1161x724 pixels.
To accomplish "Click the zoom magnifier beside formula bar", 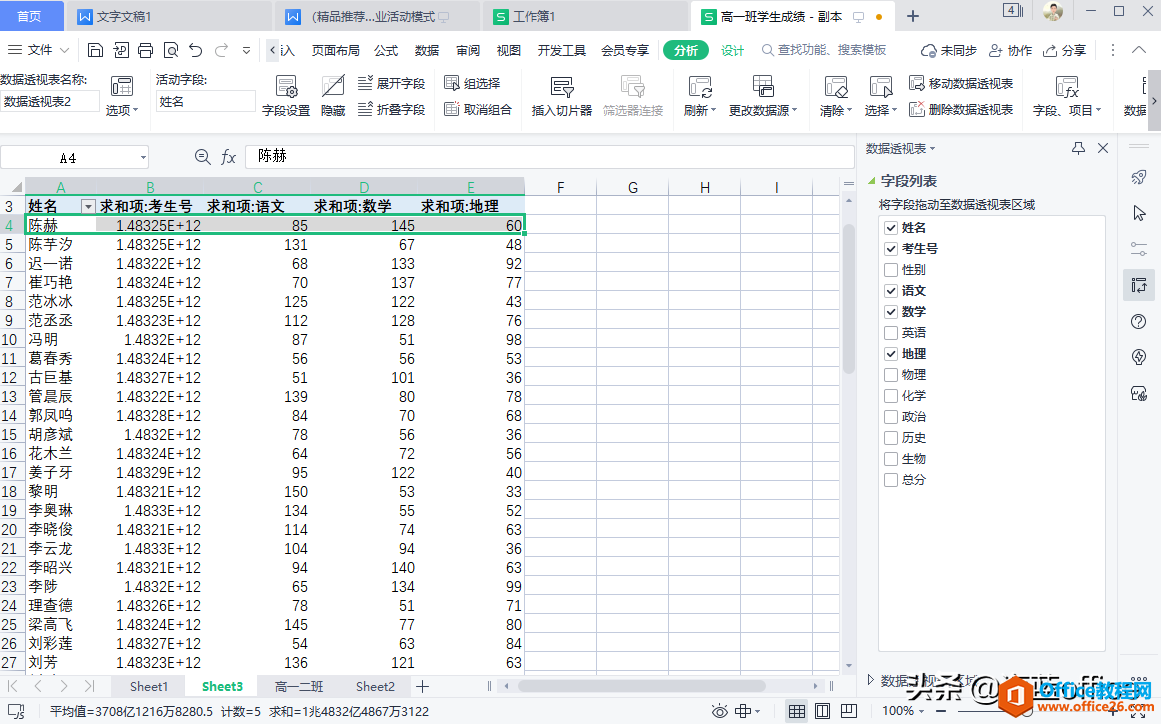I will (x=202, y=156).
